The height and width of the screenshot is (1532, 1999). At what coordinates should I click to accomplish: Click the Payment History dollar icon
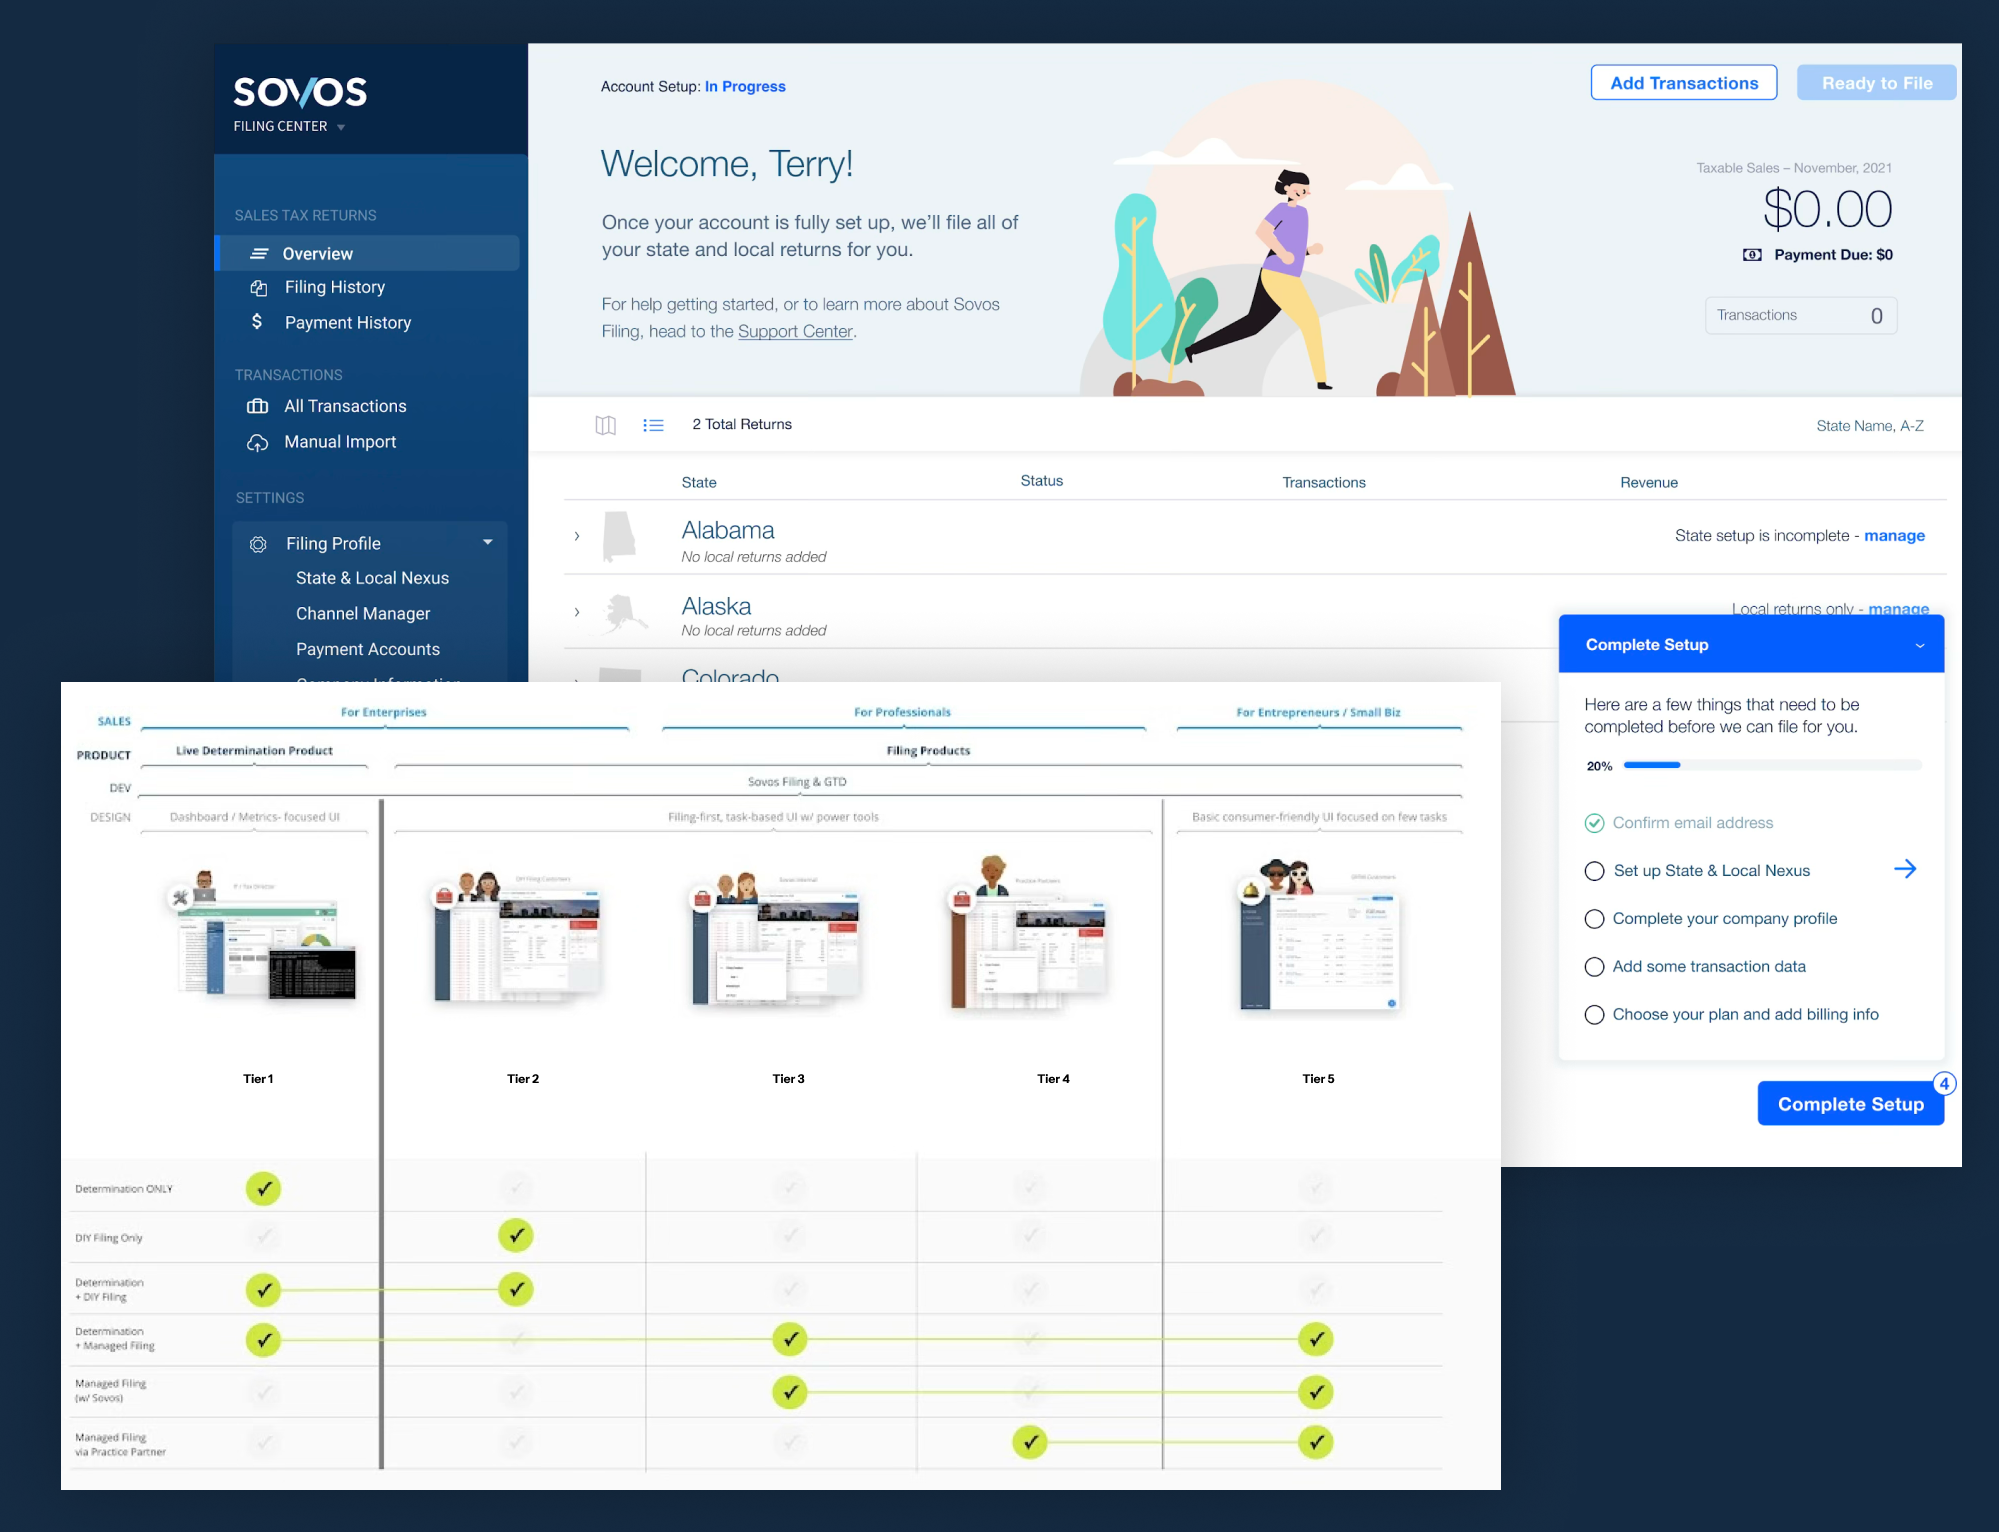click(x=257, y=321)
